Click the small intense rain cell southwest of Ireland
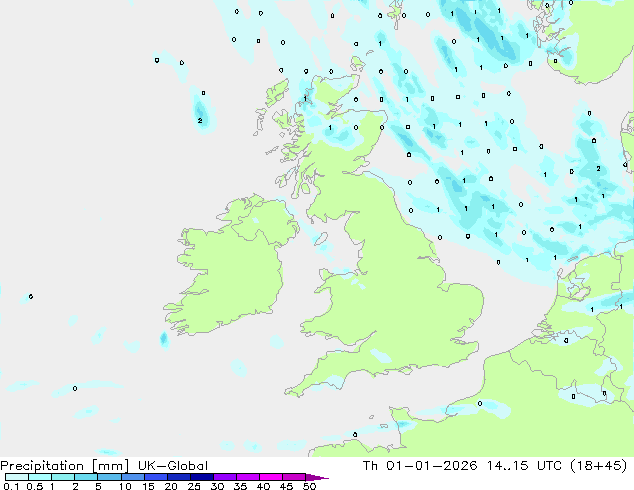Screen dimensions: 634x490 164,339
